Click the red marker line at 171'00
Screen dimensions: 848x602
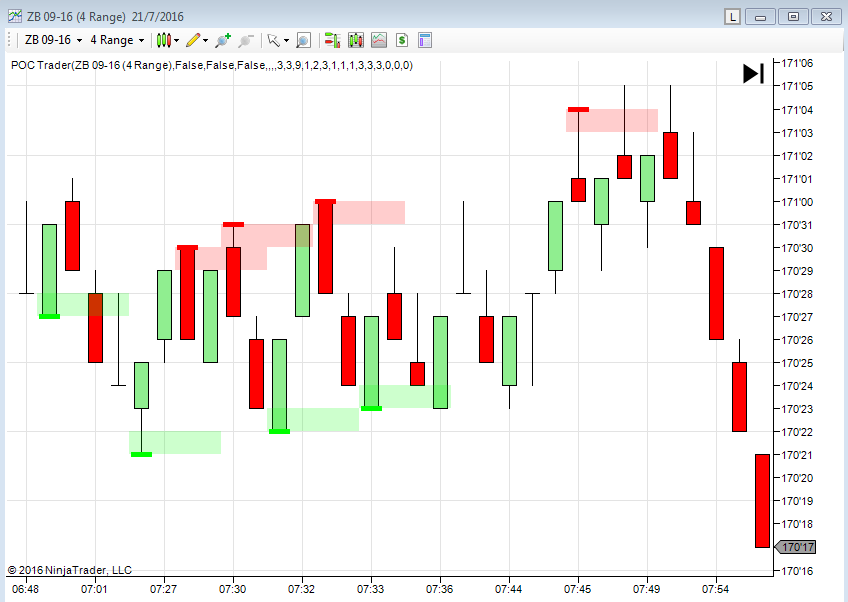pos(325,202)
